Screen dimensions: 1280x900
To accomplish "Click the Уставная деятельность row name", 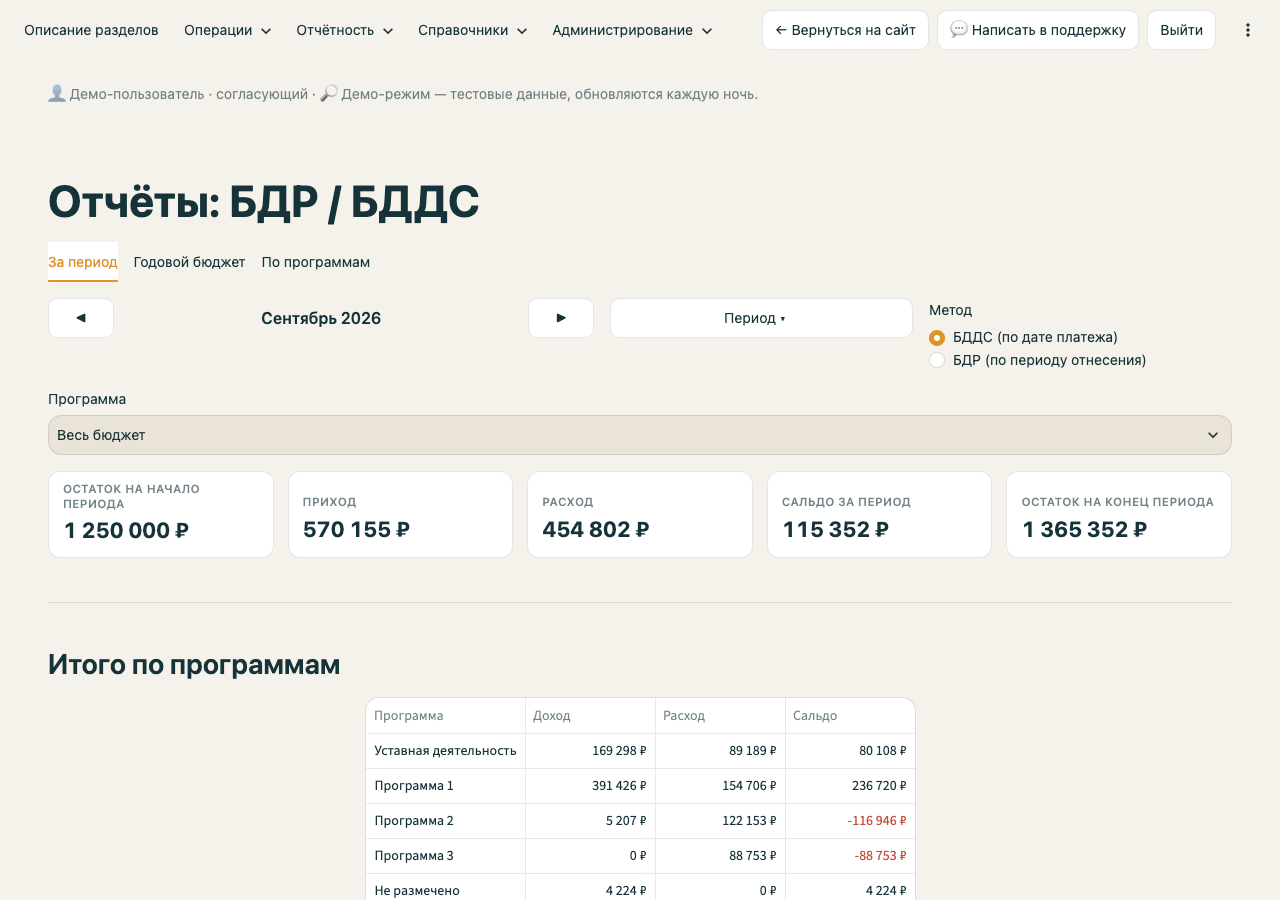I will click(445, 750).
